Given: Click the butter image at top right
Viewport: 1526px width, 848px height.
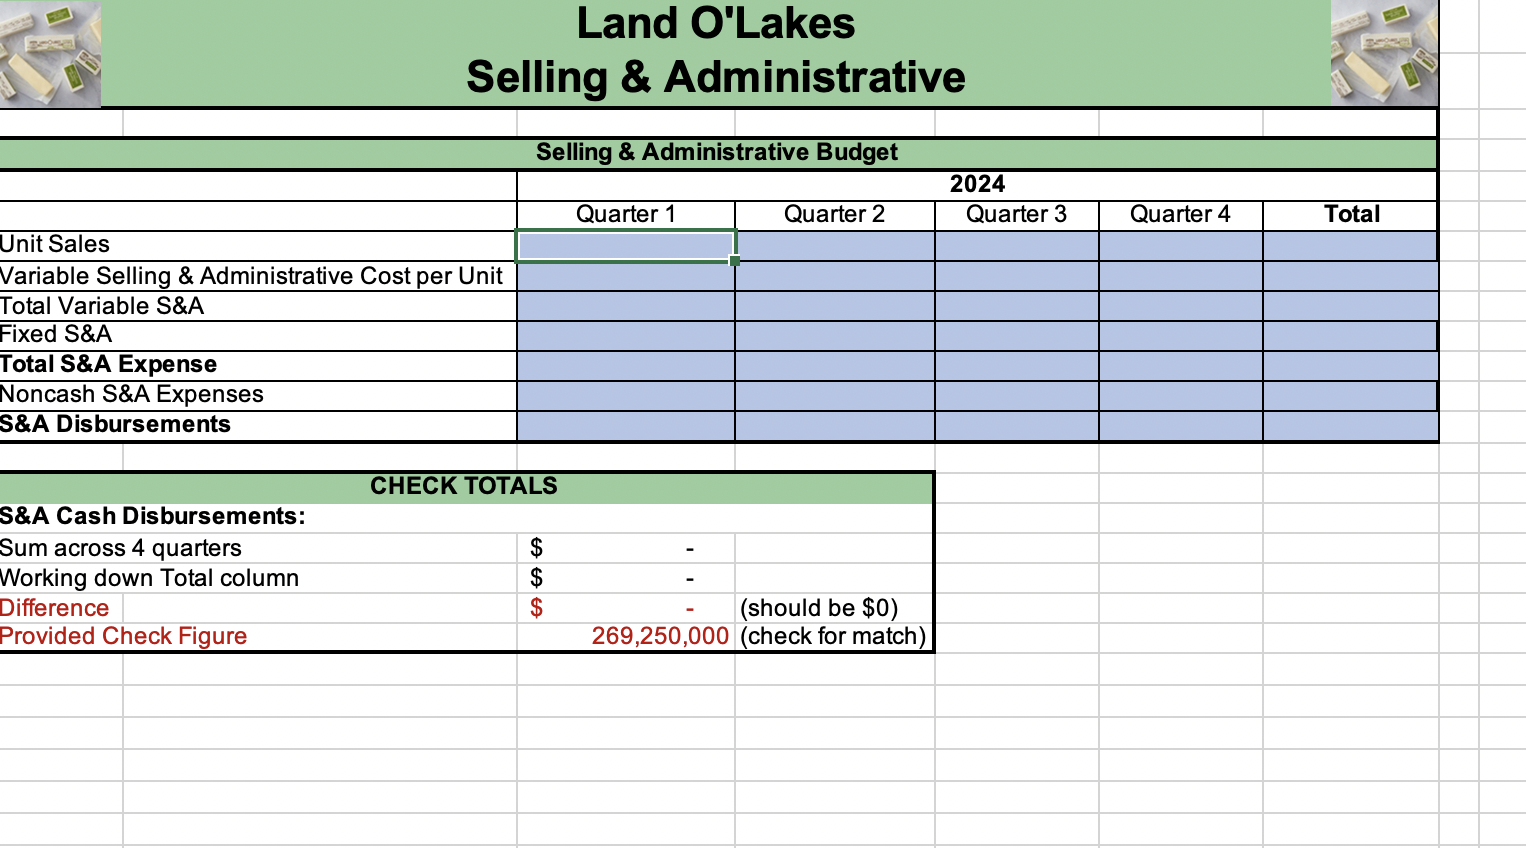Looking at the screenshot, I should (1384, 54).
